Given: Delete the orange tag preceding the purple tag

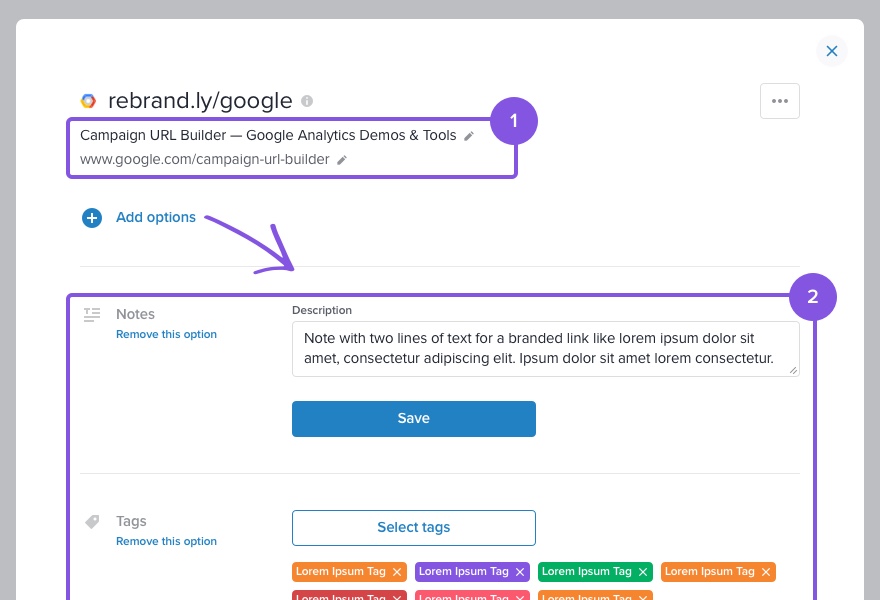Looking at the screenshot, I should tap(397, 572).
